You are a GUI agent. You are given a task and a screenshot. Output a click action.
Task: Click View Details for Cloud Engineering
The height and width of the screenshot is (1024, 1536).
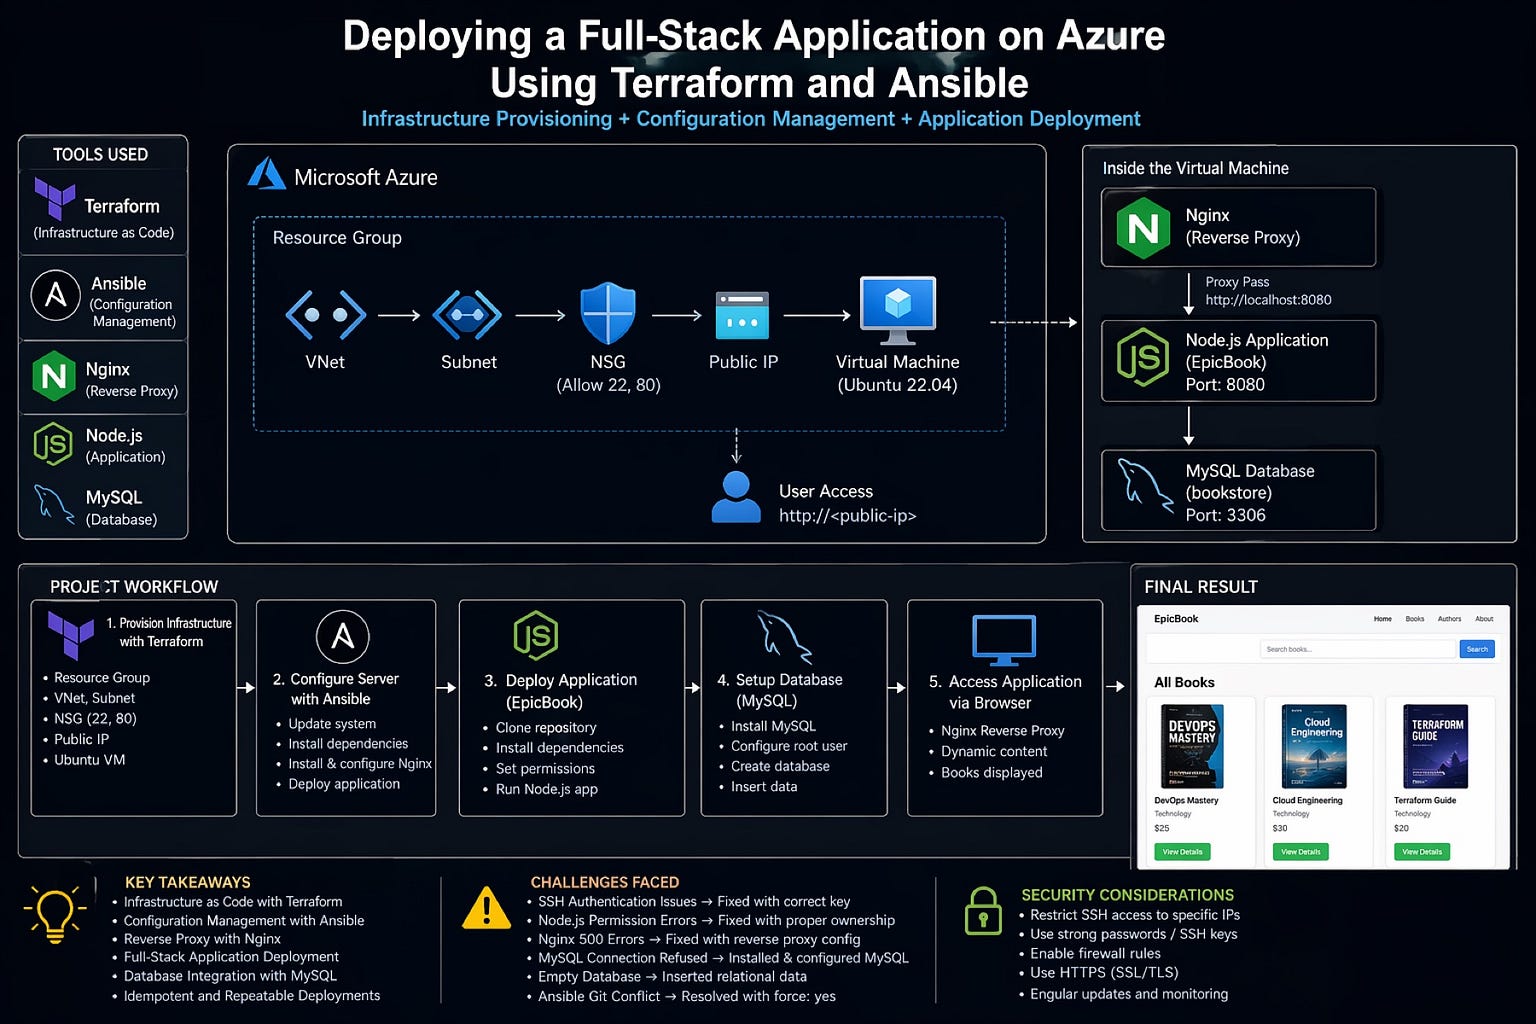1300,852
